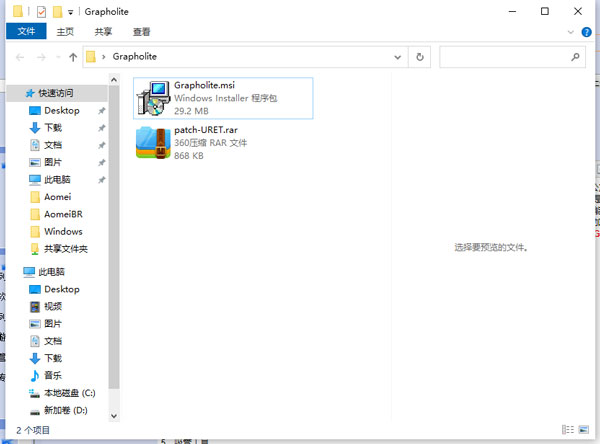Go up one folder level

[x=73, y=57]
